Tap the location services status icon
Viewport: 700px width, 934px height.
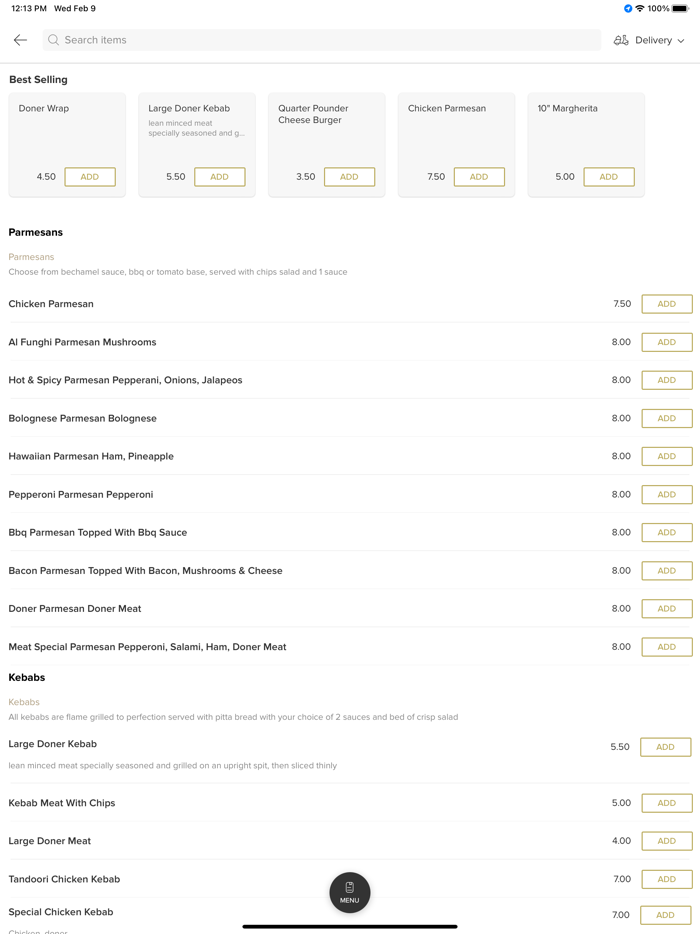pyautogui.click(x=628, y=9)
